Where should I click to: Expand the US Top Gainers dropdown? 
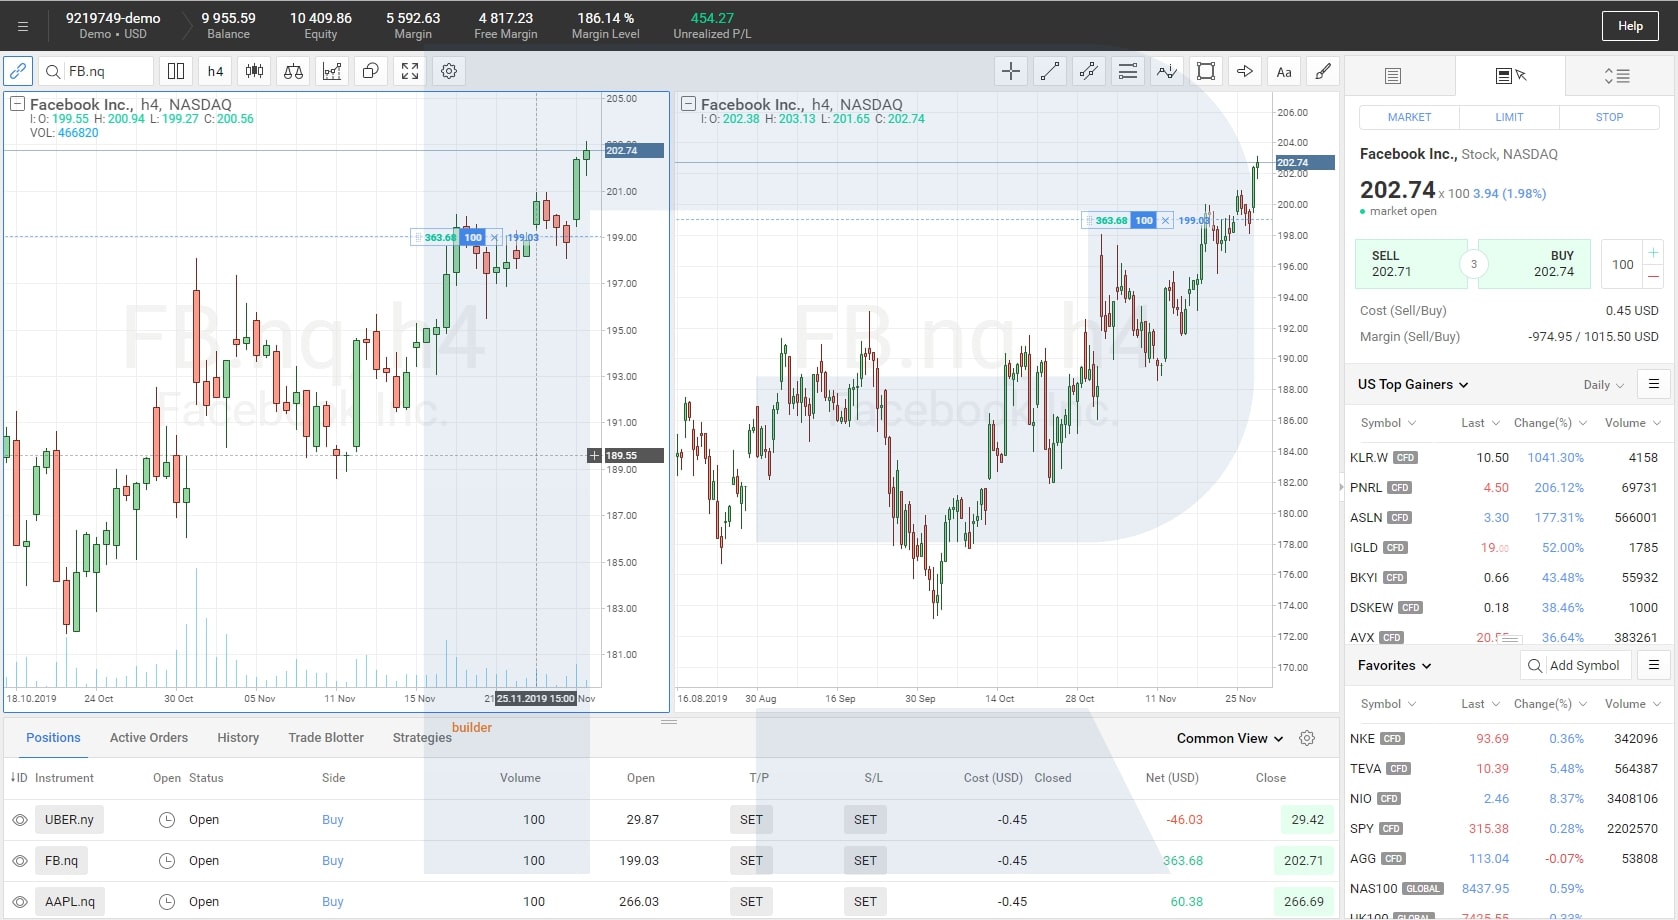click(x=1413, y=385)
